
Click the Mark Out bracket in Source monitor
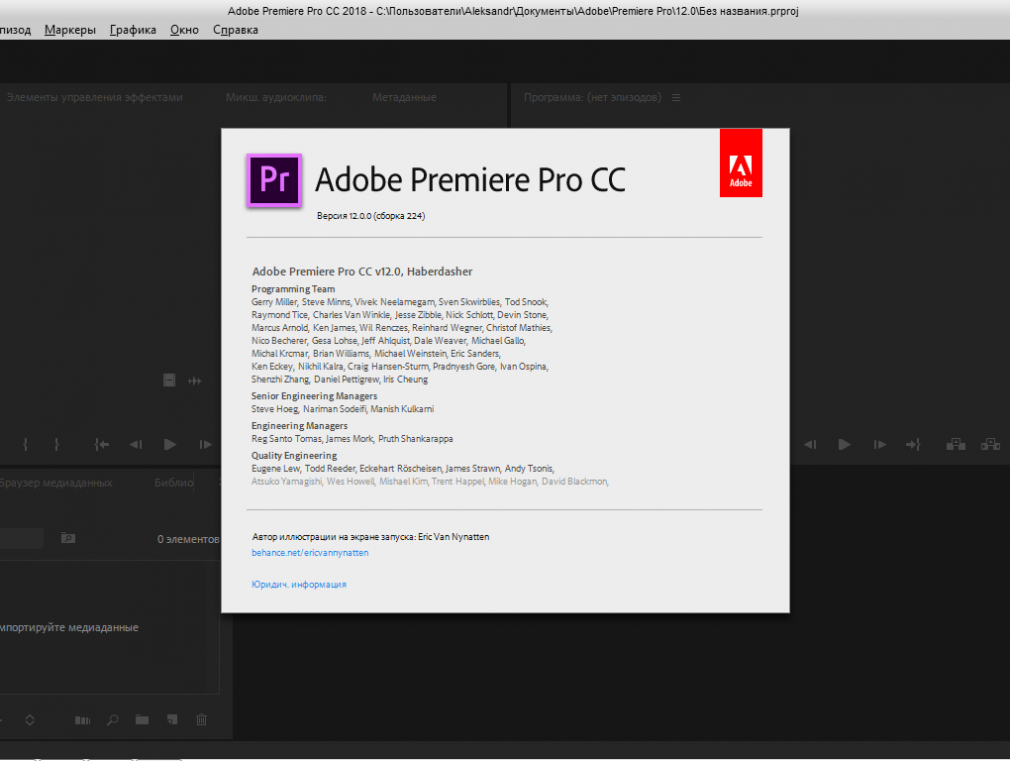coord(57,445)
